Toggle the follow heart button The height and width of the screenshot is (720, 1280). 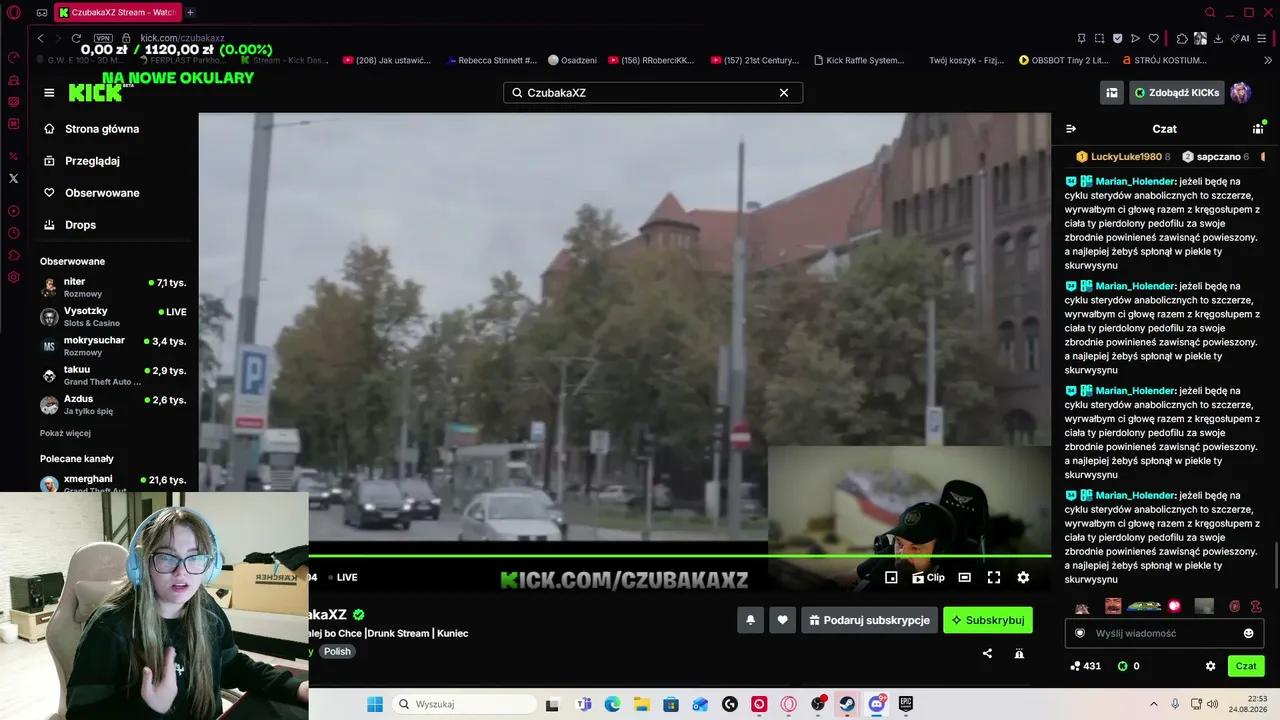(x=782, y=620)
